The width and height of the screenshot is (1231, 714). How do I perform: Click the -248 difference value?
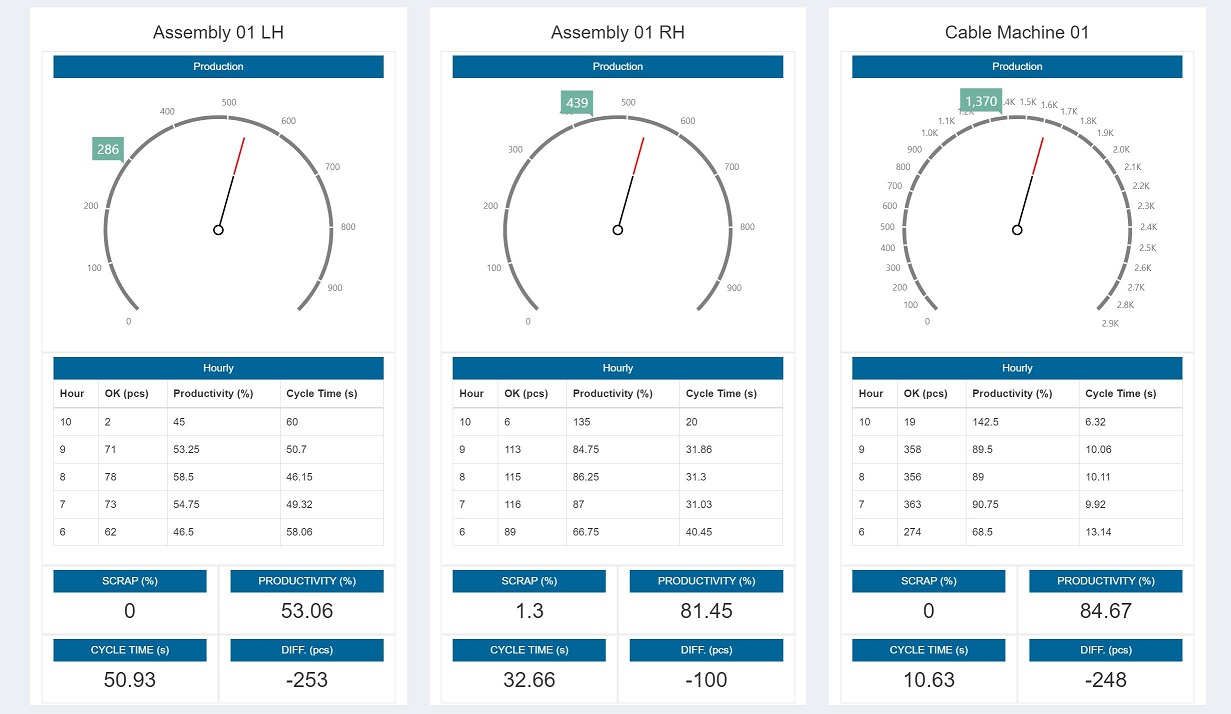[x=1105, y=680]
